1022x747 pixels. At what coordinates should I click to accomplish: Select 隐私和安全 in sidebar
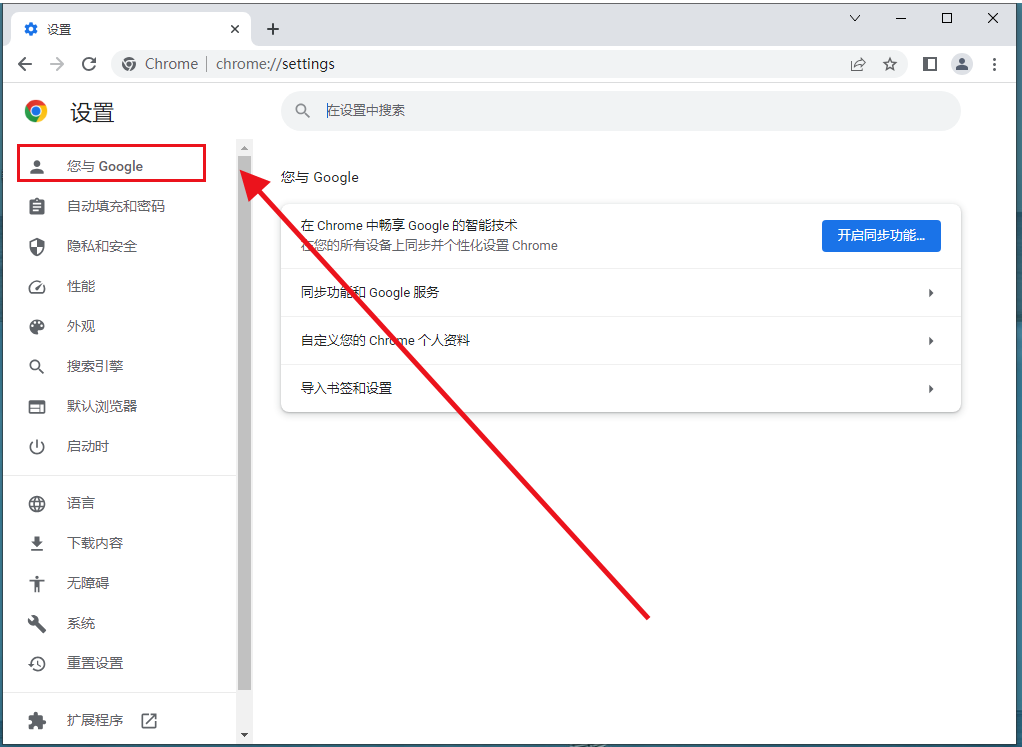pyautogui.click(x=101, y=246)
